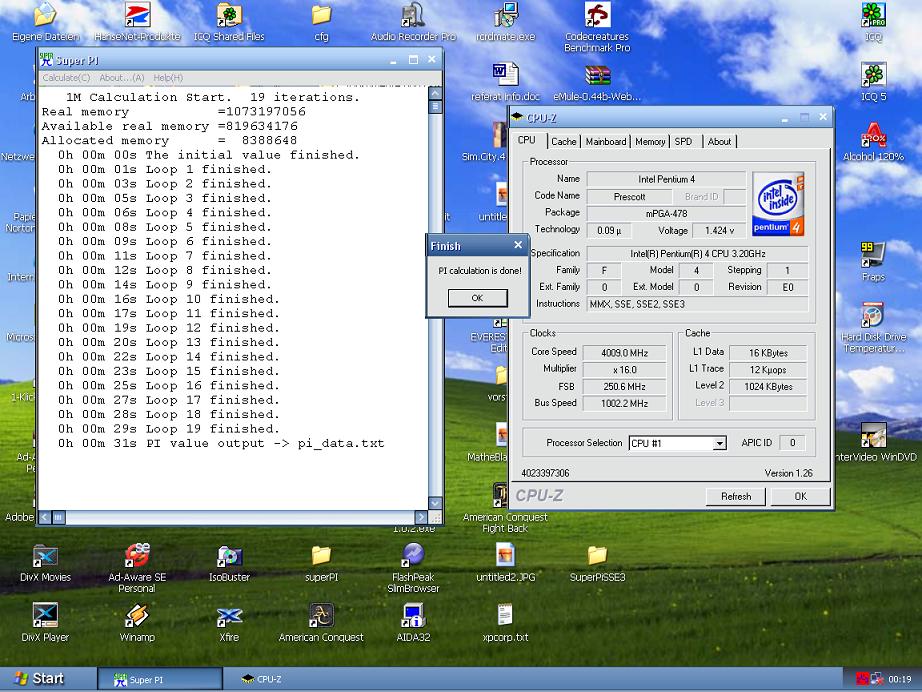Click Super PI horizontal scrollbar right arrow
This screenshot has width=922, height=692.
coord(421,517)
